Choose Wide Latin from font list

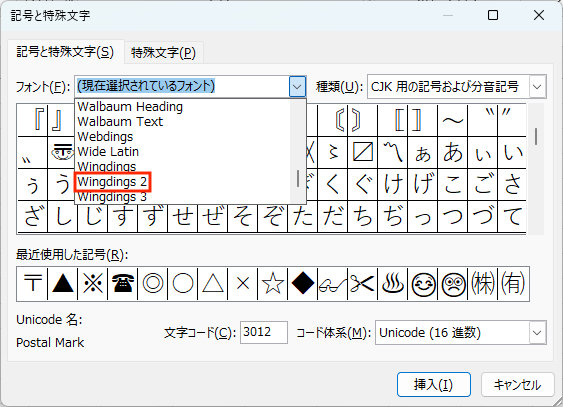[x=108, y=152]
